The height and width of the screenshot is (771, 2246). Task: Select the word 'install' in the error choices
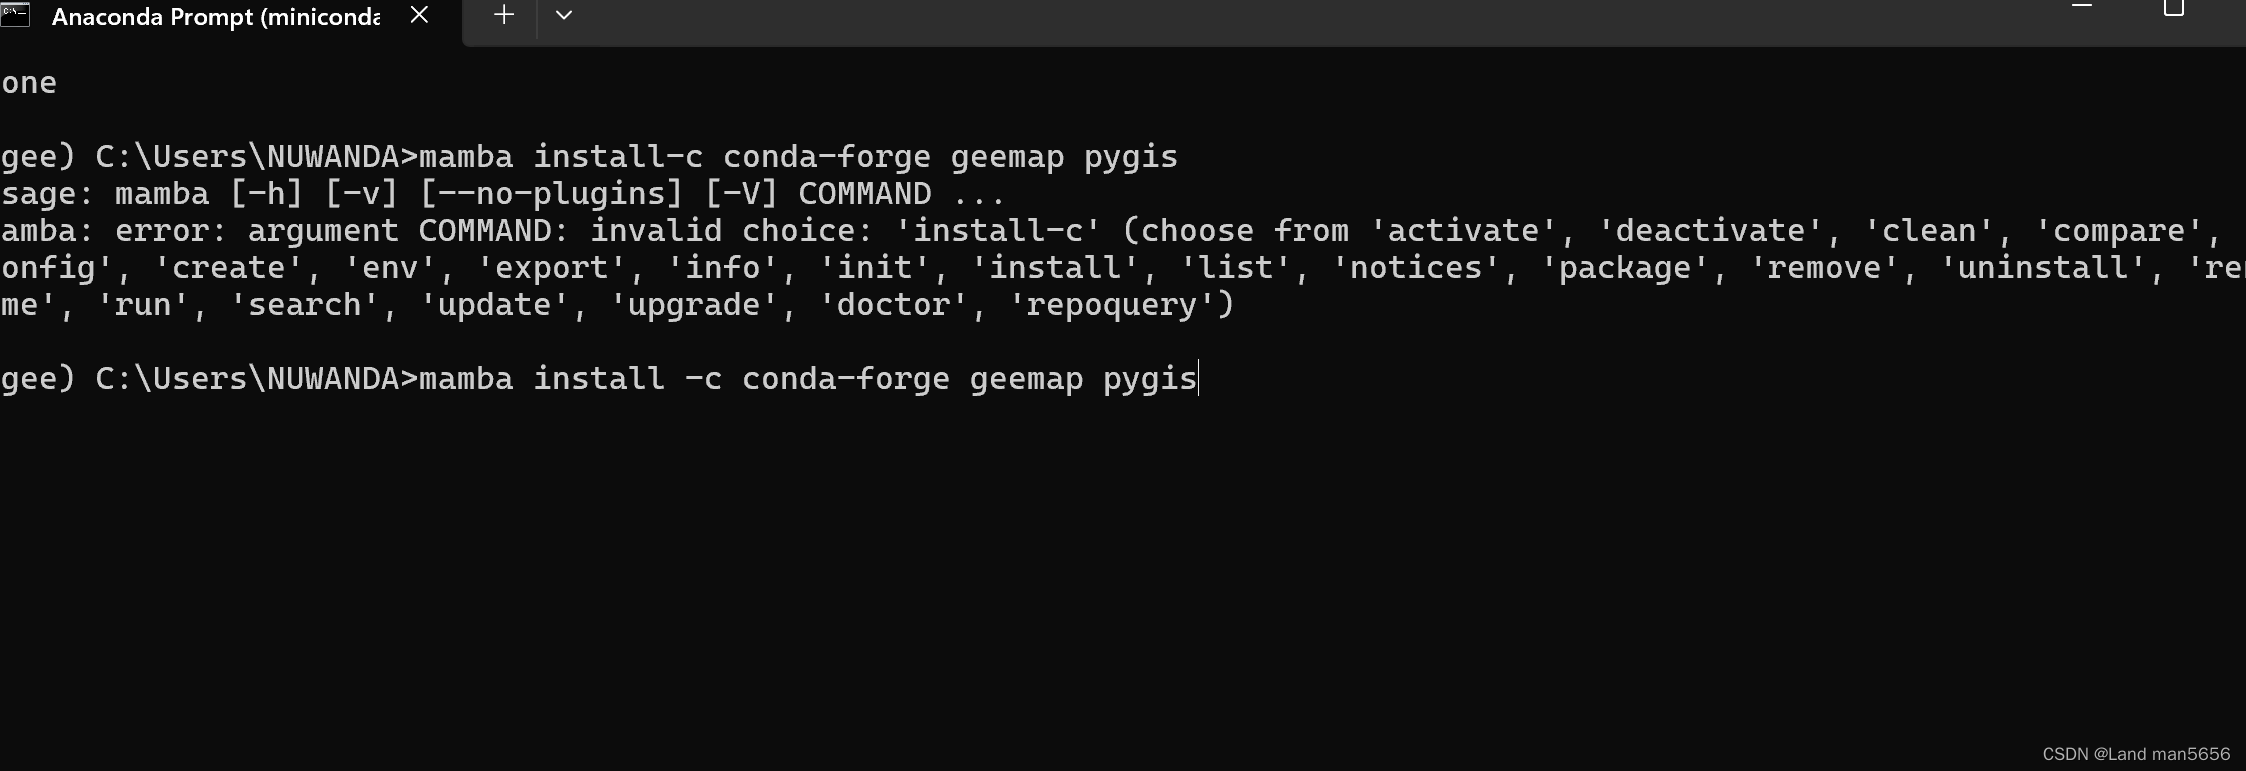click(1056, 266)
